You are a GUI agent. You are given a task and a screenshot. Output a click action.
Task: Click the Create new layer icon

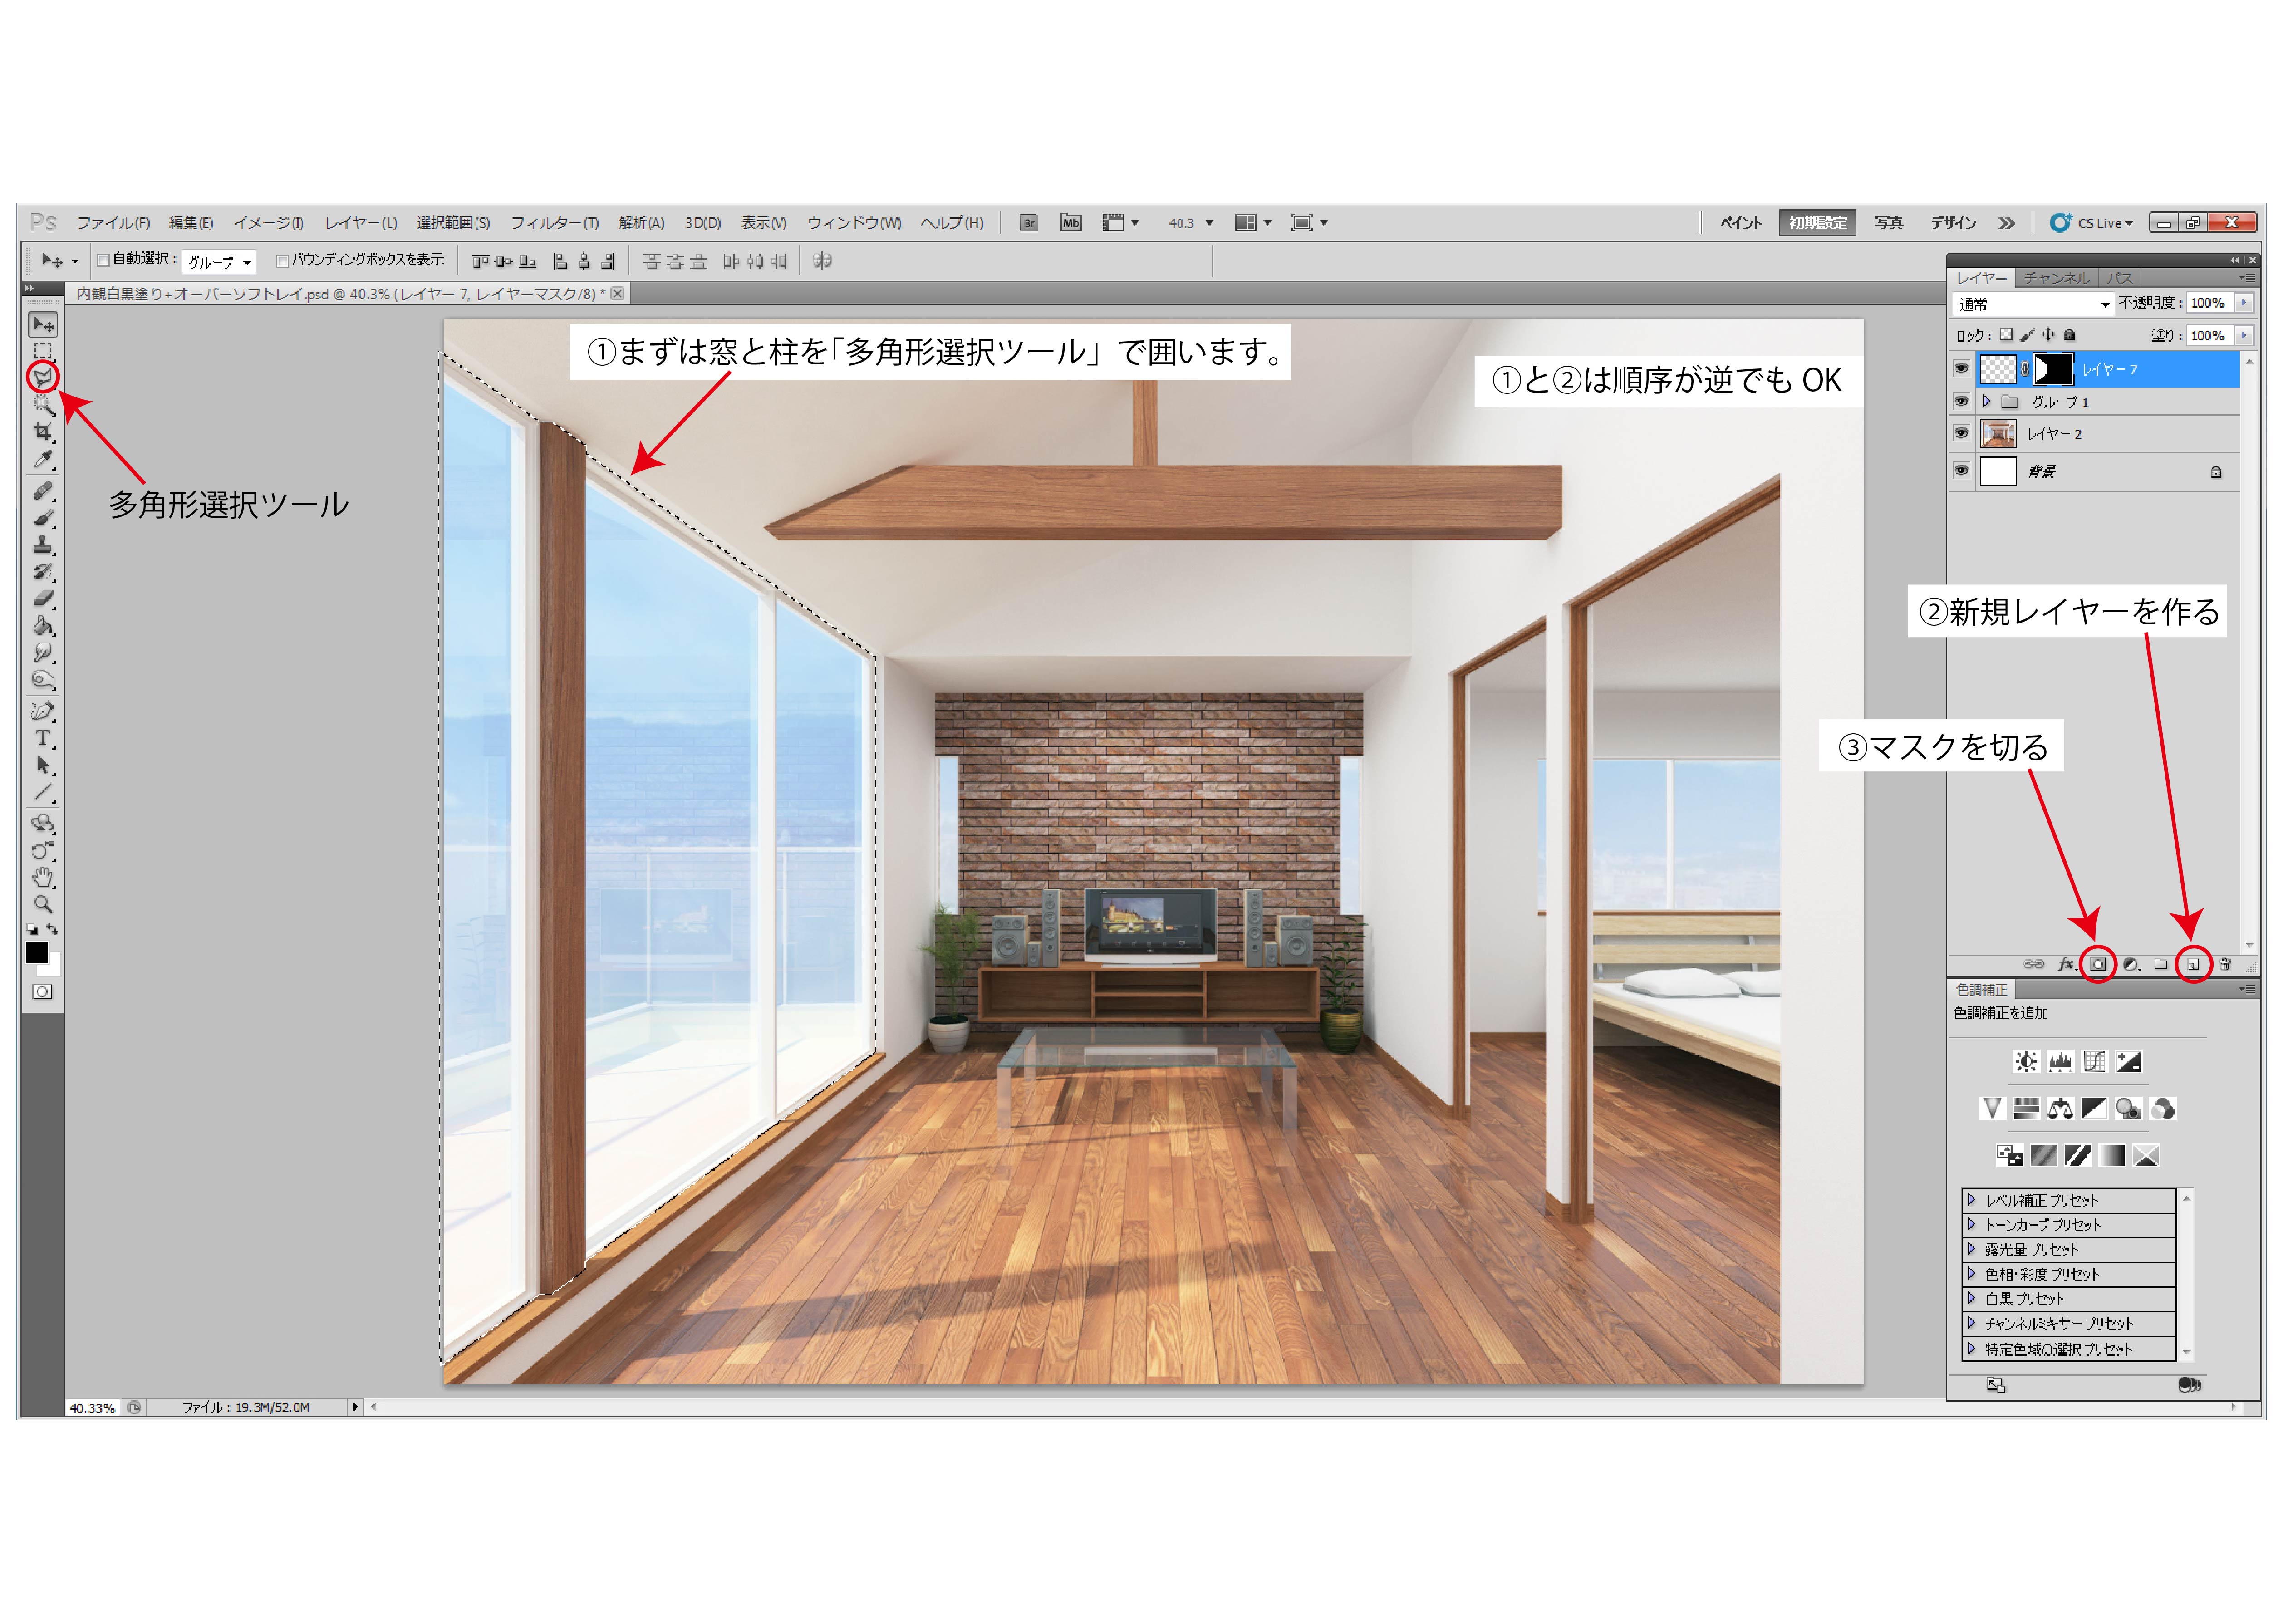[x=2193, y=964]
